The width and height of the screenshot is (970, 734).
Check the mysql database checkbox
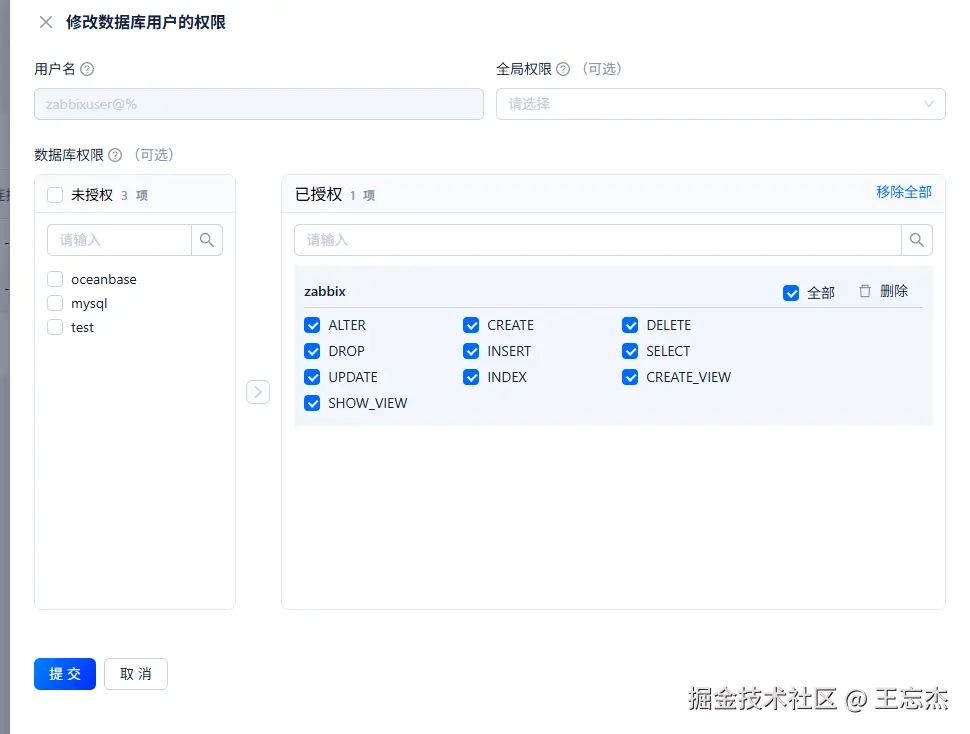coord(55,303)
